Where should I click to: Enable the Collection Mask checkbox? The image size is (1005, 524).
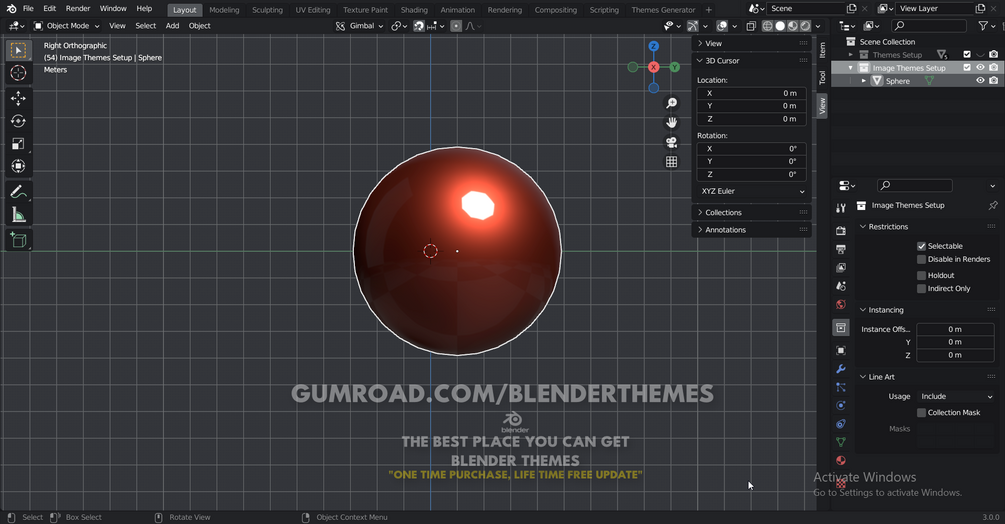coord(921,413)
